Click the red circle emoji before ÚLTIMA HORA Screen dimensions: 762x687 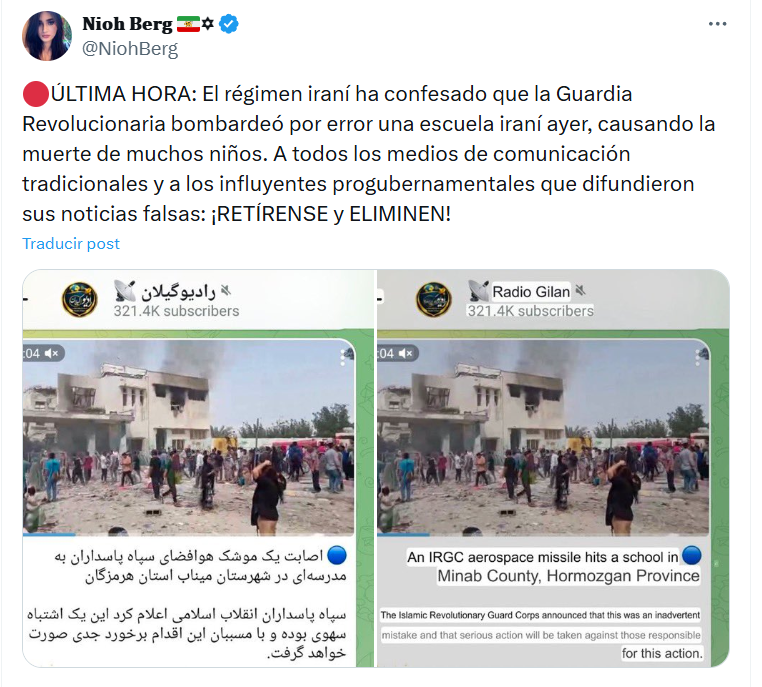pos(35,94)
